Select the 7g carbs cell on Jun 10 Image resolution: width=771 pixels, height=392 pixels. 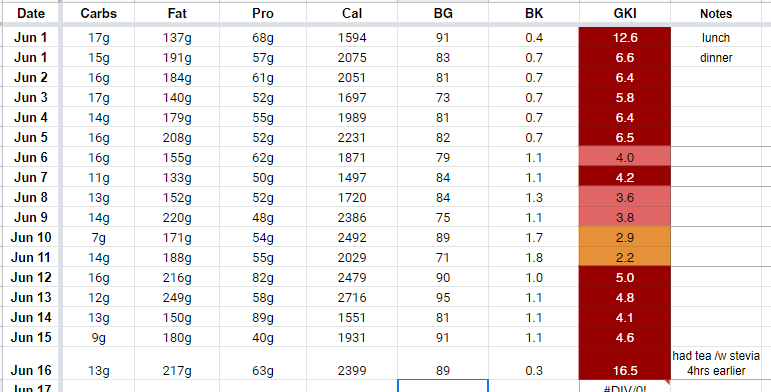point(98,237)
